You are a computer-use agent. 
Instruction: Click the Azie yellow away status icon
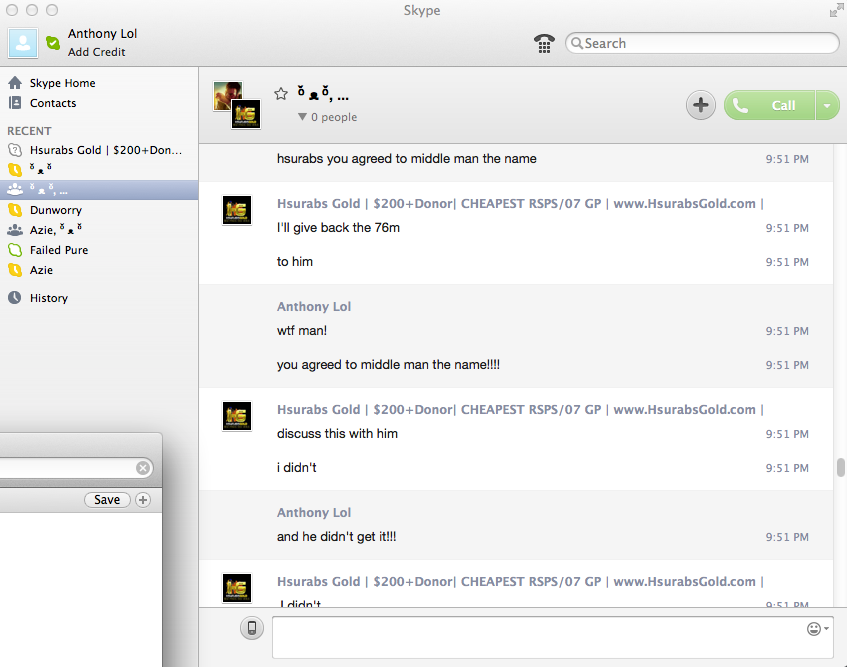15,270
